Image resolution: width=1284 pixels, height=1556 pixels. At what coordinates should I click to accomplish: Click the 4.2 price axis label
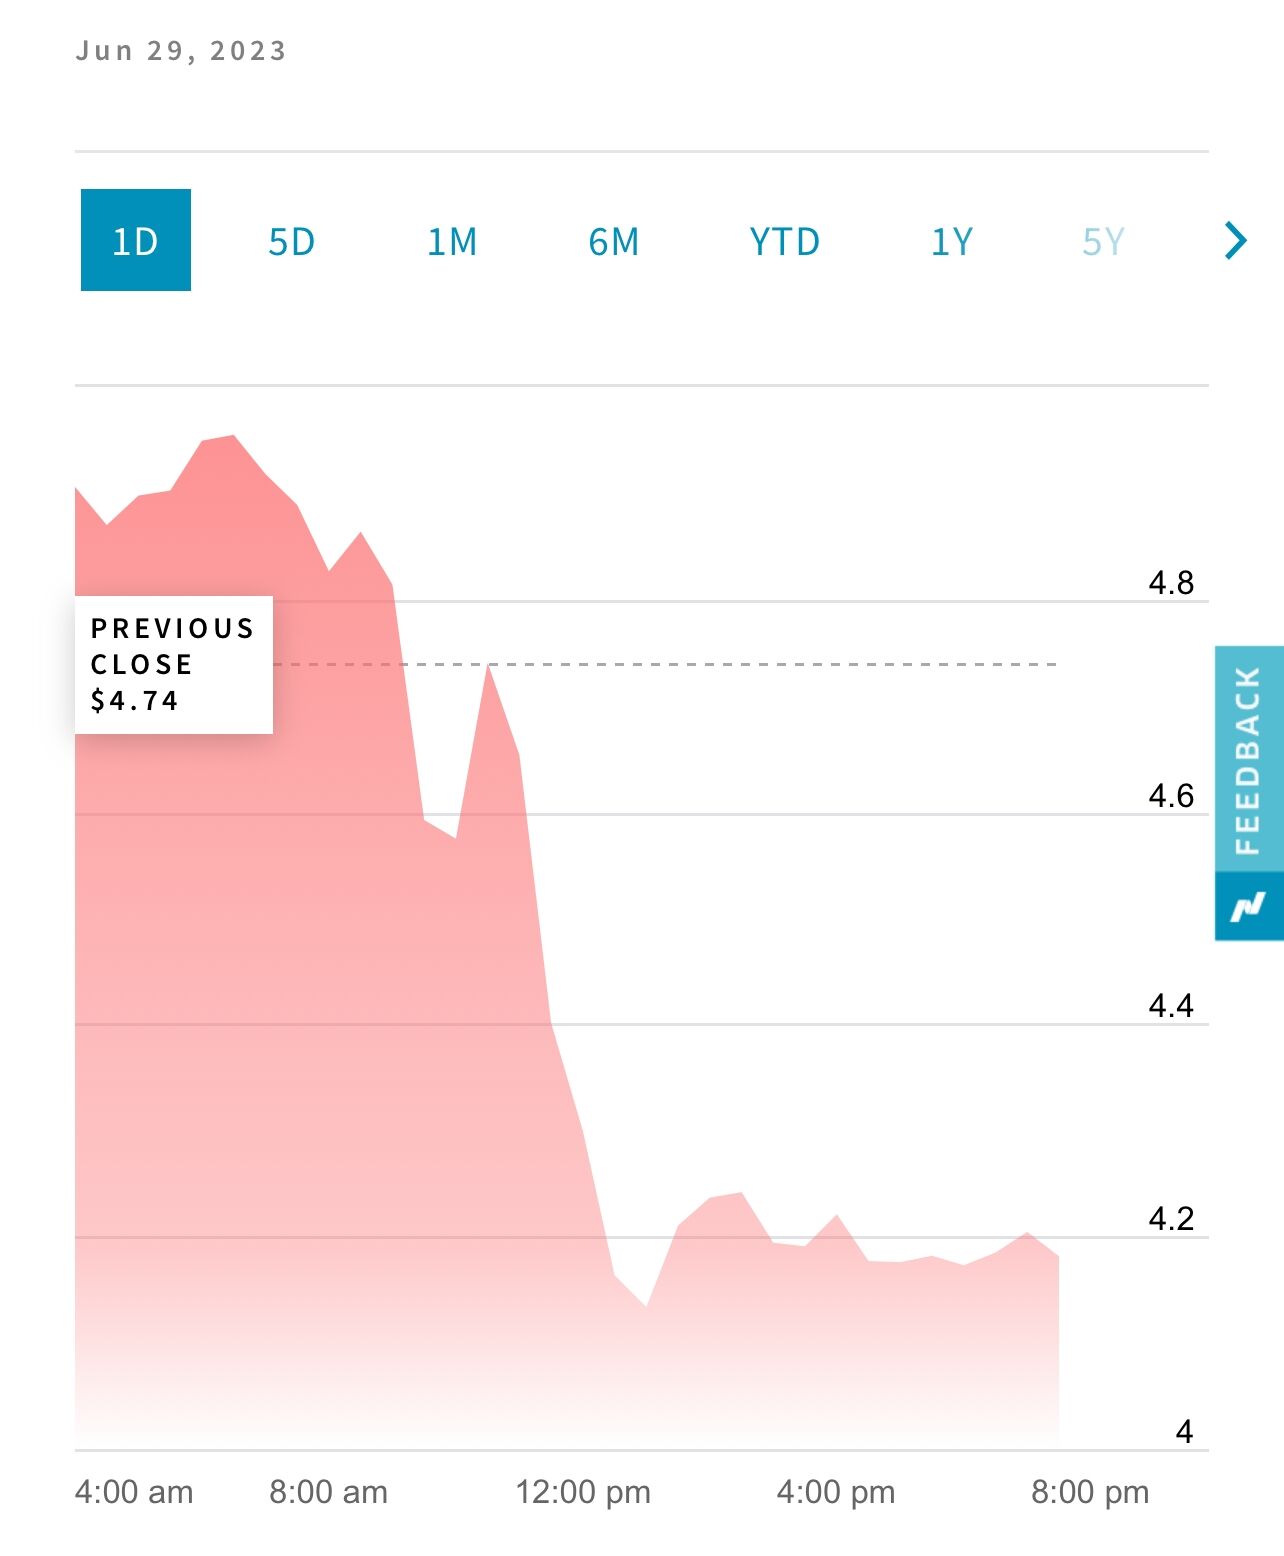click(x=1171, y=1219)
